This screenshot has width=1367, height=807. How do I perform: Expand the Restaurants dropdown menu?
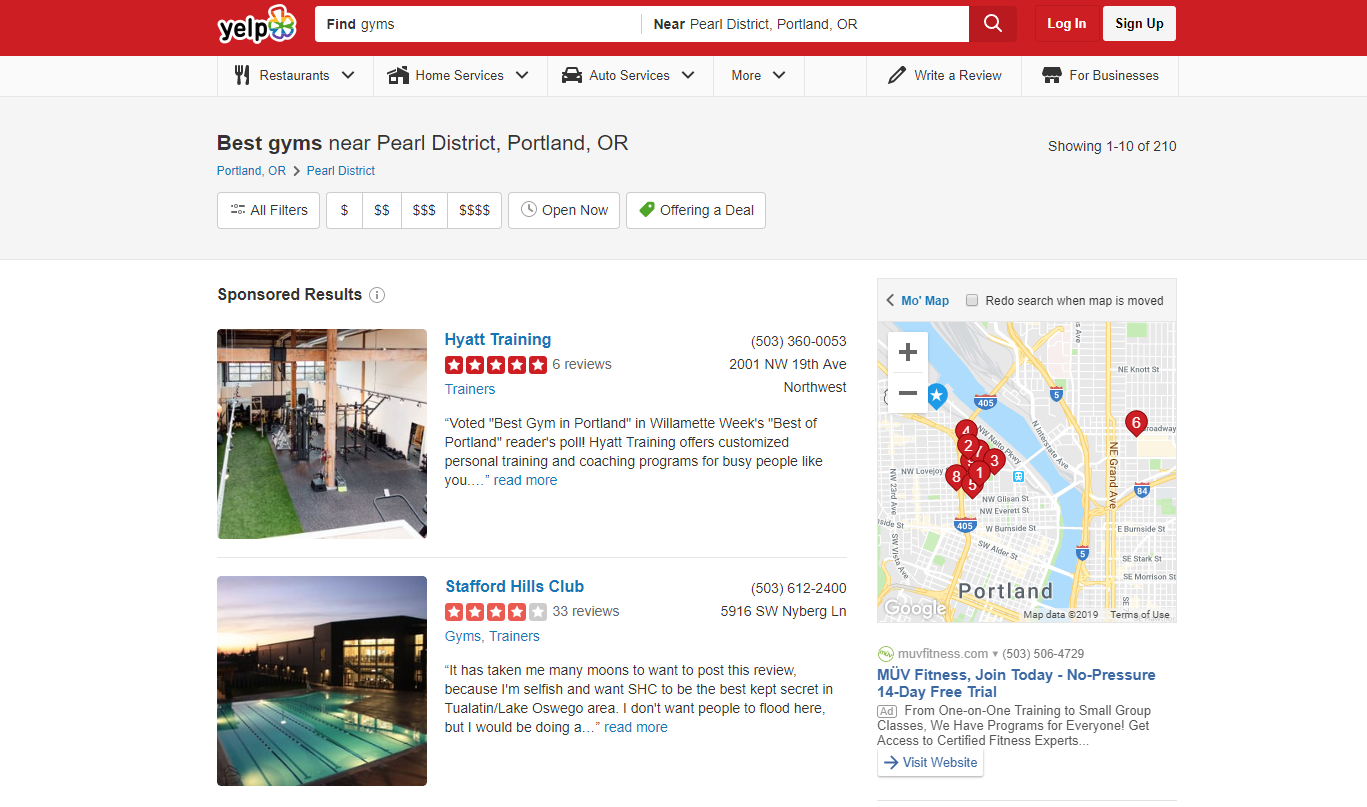point(295,75)
